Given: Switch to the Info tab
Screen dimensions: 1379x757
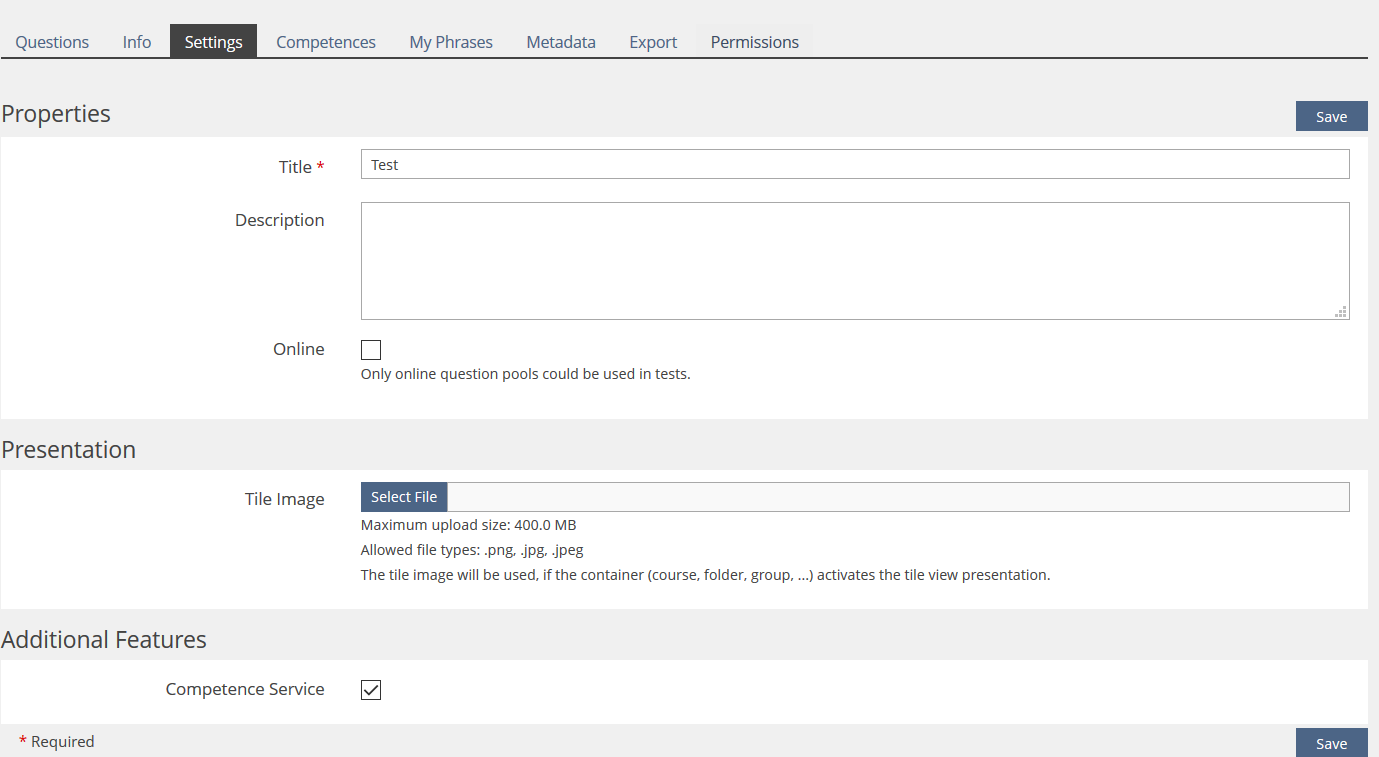Looking at the screenshot, I should click(x=137, y=42).
